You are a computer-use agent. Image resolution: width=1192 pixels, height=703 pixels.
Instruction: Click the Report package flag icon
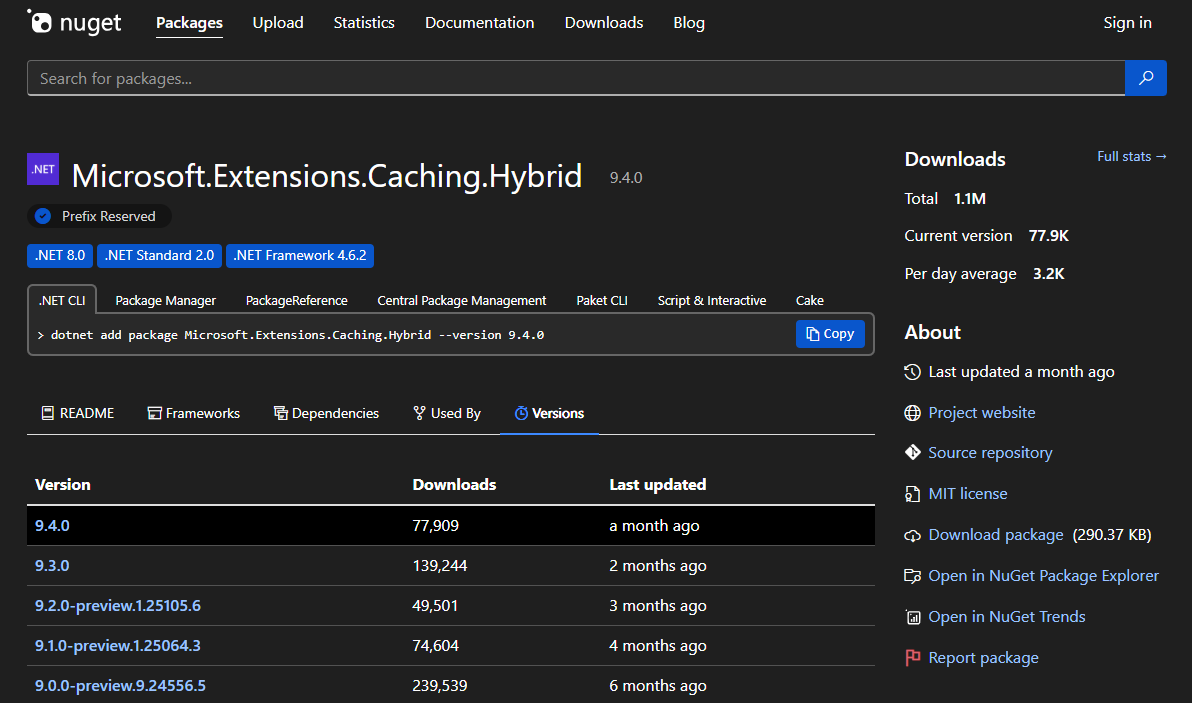pos(912,658)
